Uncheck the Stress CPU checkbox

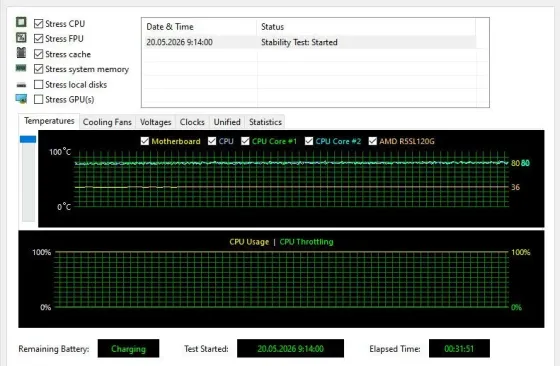(x=39, y=24)
